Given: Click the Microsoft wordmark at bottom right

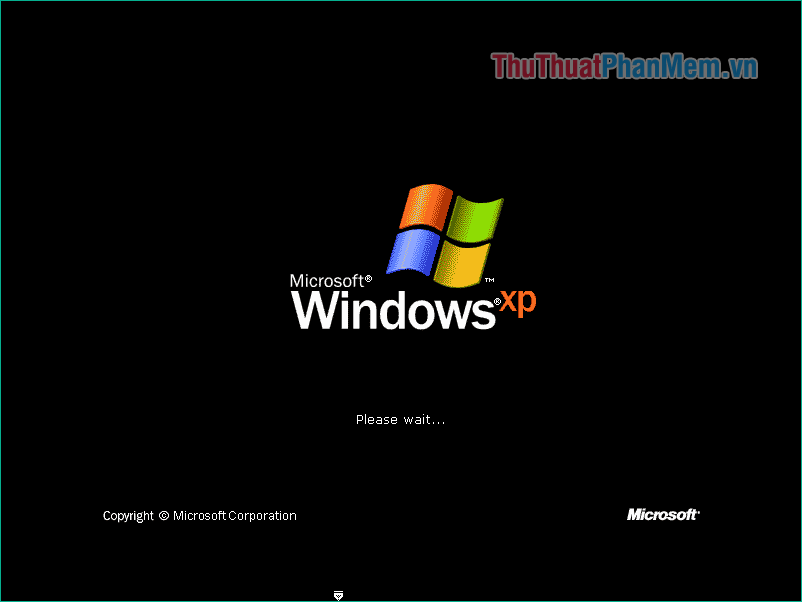Looking at the screenshot, I should click(x=663, y=514).
